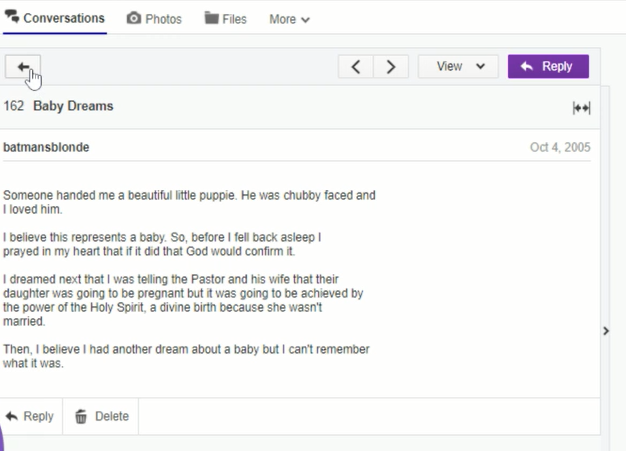Viewport: 626px width, 451px height.
Task: Click the purple Reply button
Action: [x=548, y=66]
